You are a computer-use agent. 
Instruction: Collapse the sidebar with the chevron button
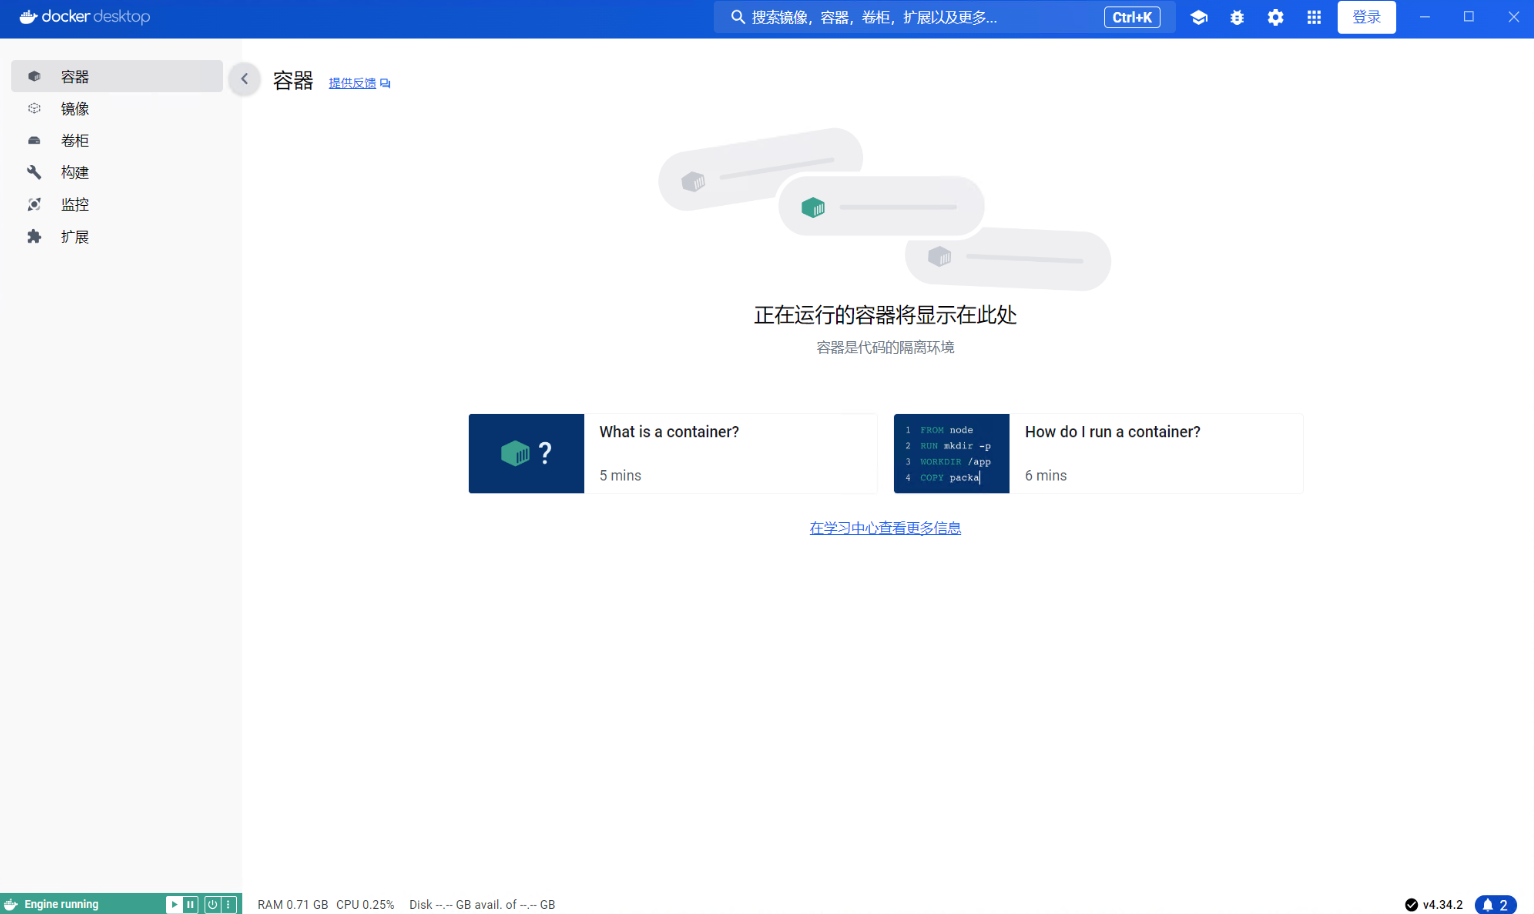244,78
